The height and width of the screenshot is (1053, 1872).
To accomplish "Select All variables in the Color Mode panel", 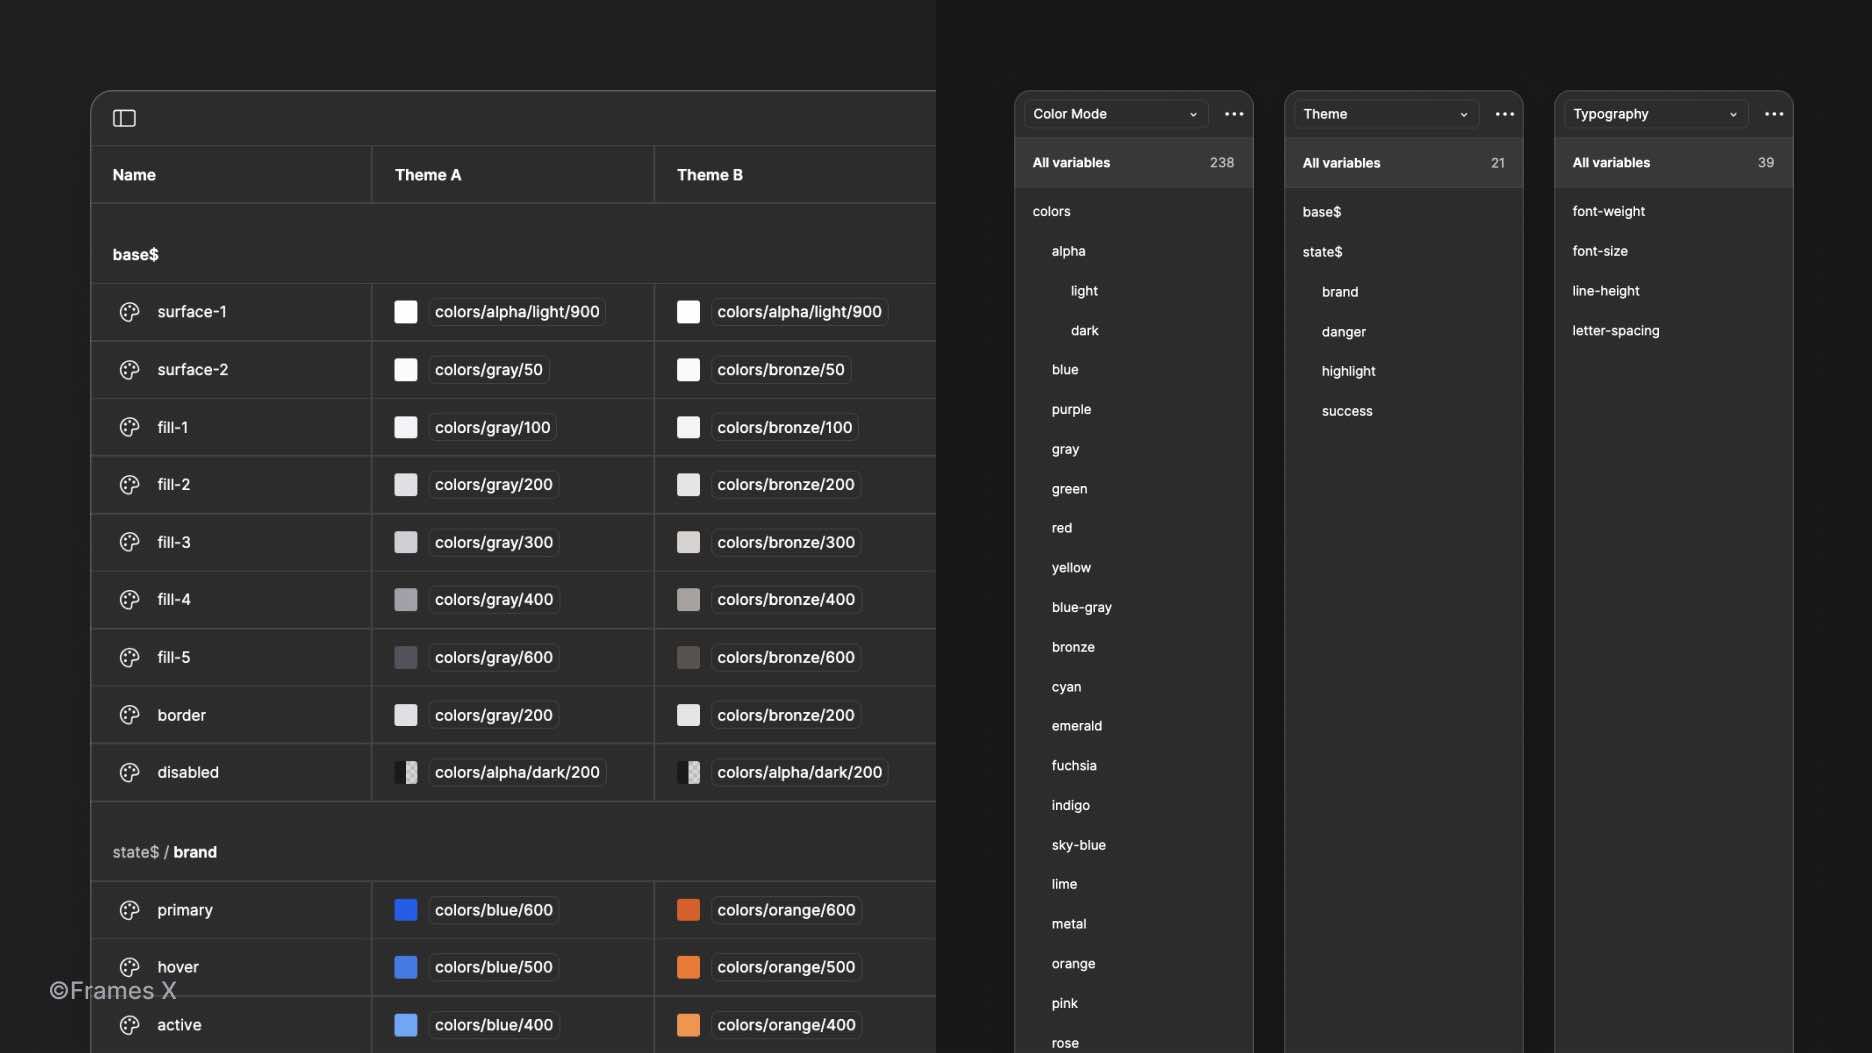I will pos(1071,162).
